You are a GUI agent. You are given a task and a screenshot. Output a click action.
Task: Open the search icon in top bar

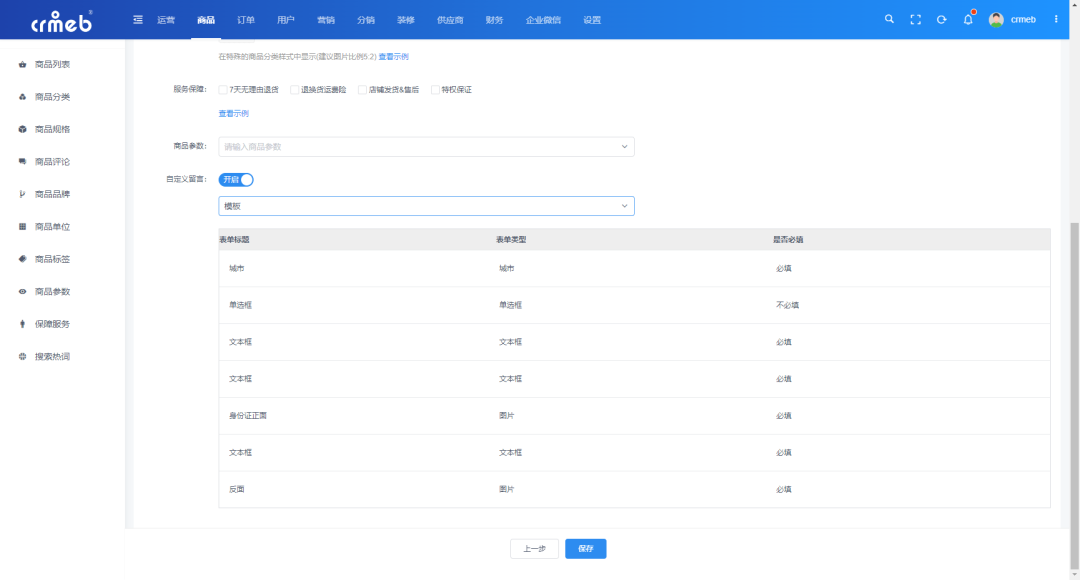(889, 18)
